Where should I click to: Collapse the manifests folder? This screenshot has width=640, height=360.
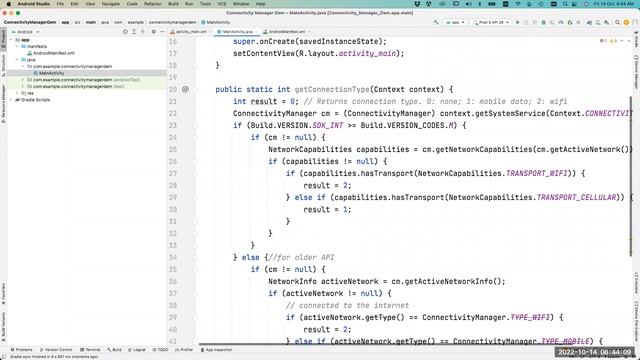point(17,47)
